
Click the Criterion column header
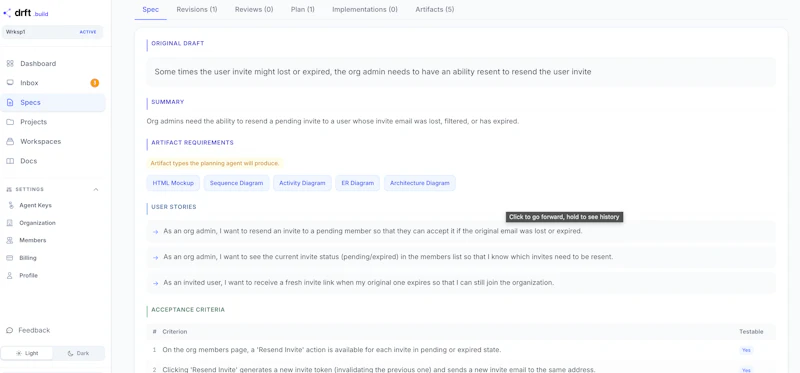click(175, 332)
